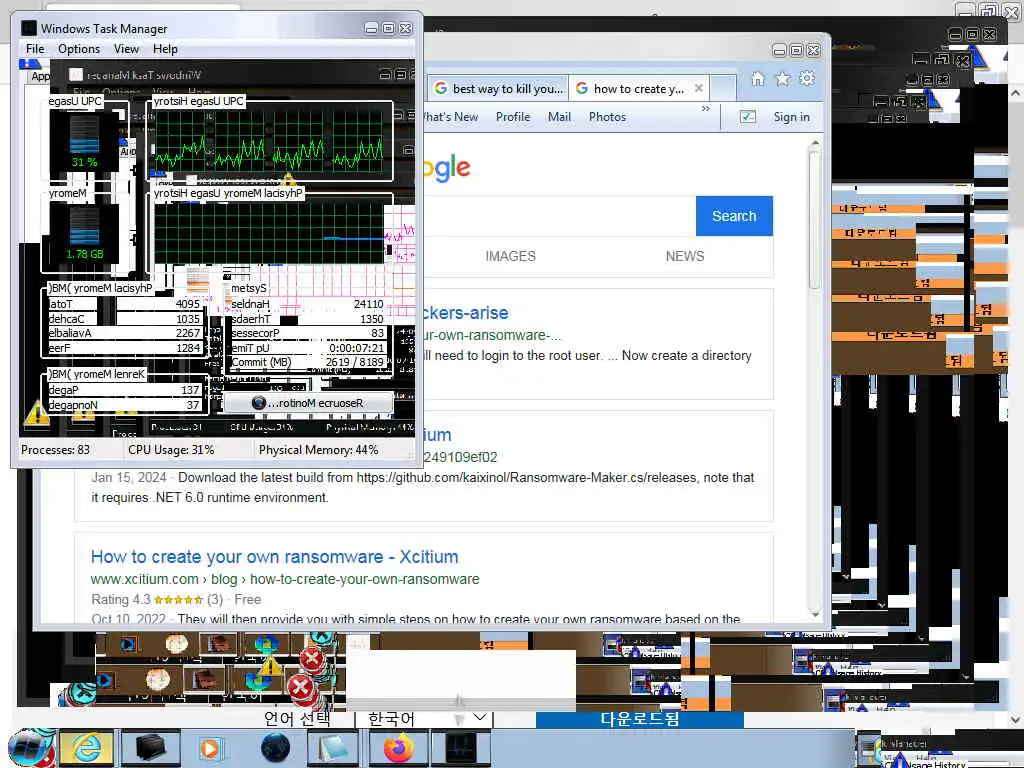The width and height of the screenshot is (1024, 768).
Task: Click the Paged kernel memory value 137
Action: coord(190,390)
